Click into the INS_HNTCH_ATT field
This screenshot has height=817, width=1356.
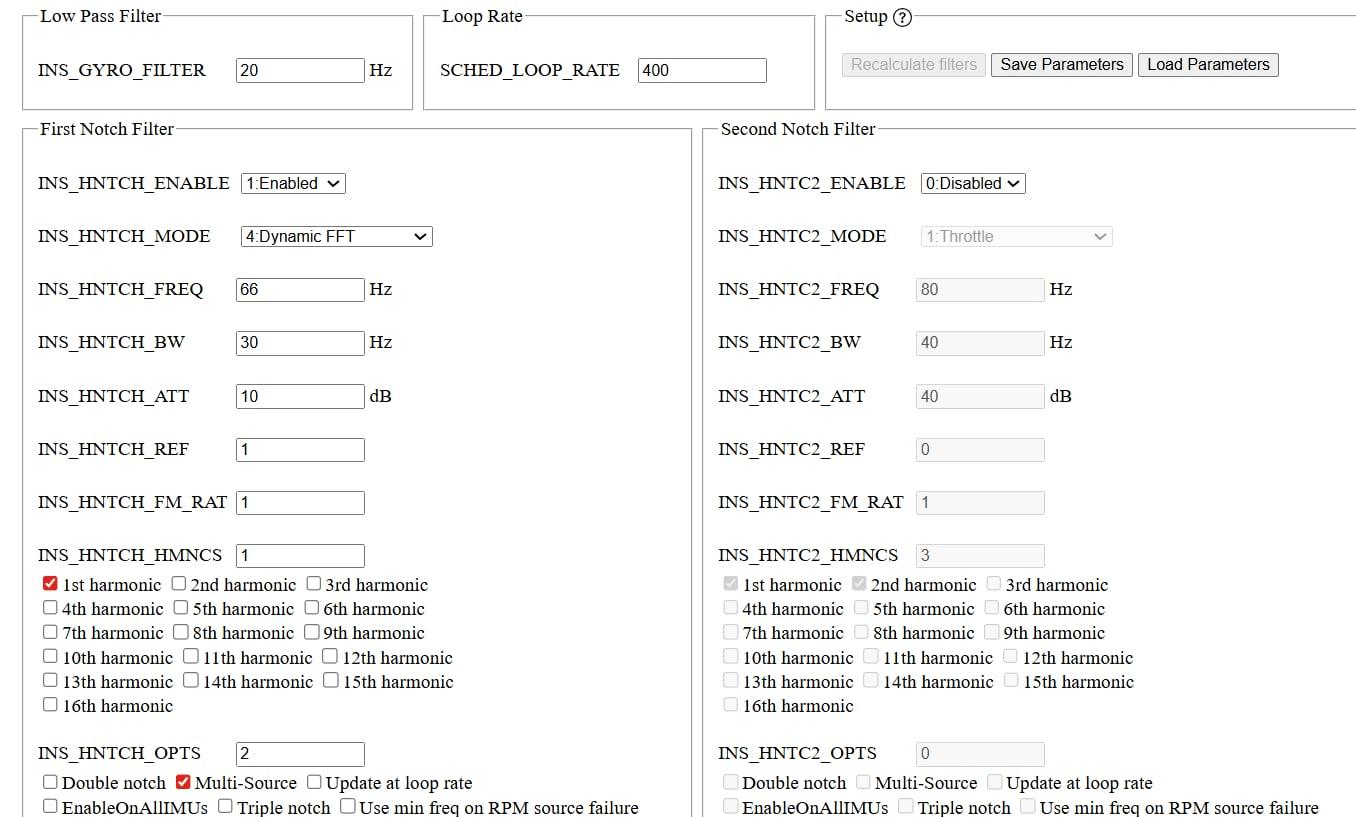[x=300, y=396]
